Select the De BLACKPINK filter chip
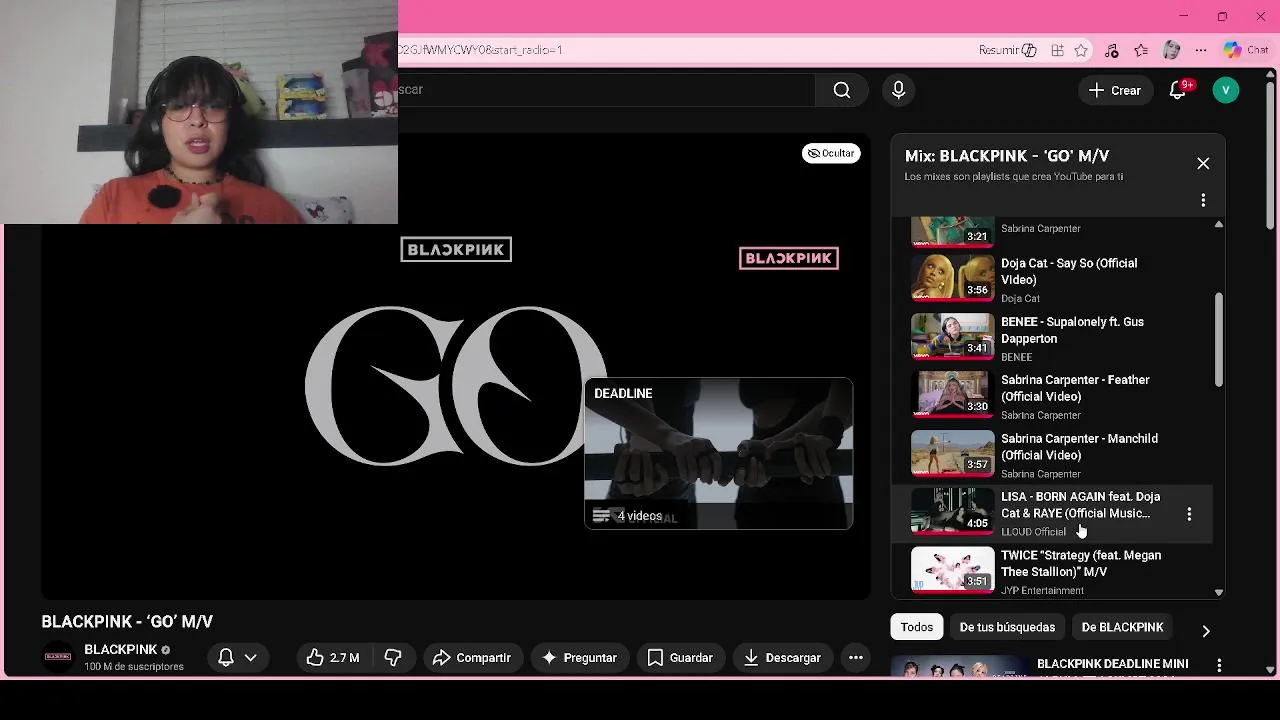 point(1122,627)
